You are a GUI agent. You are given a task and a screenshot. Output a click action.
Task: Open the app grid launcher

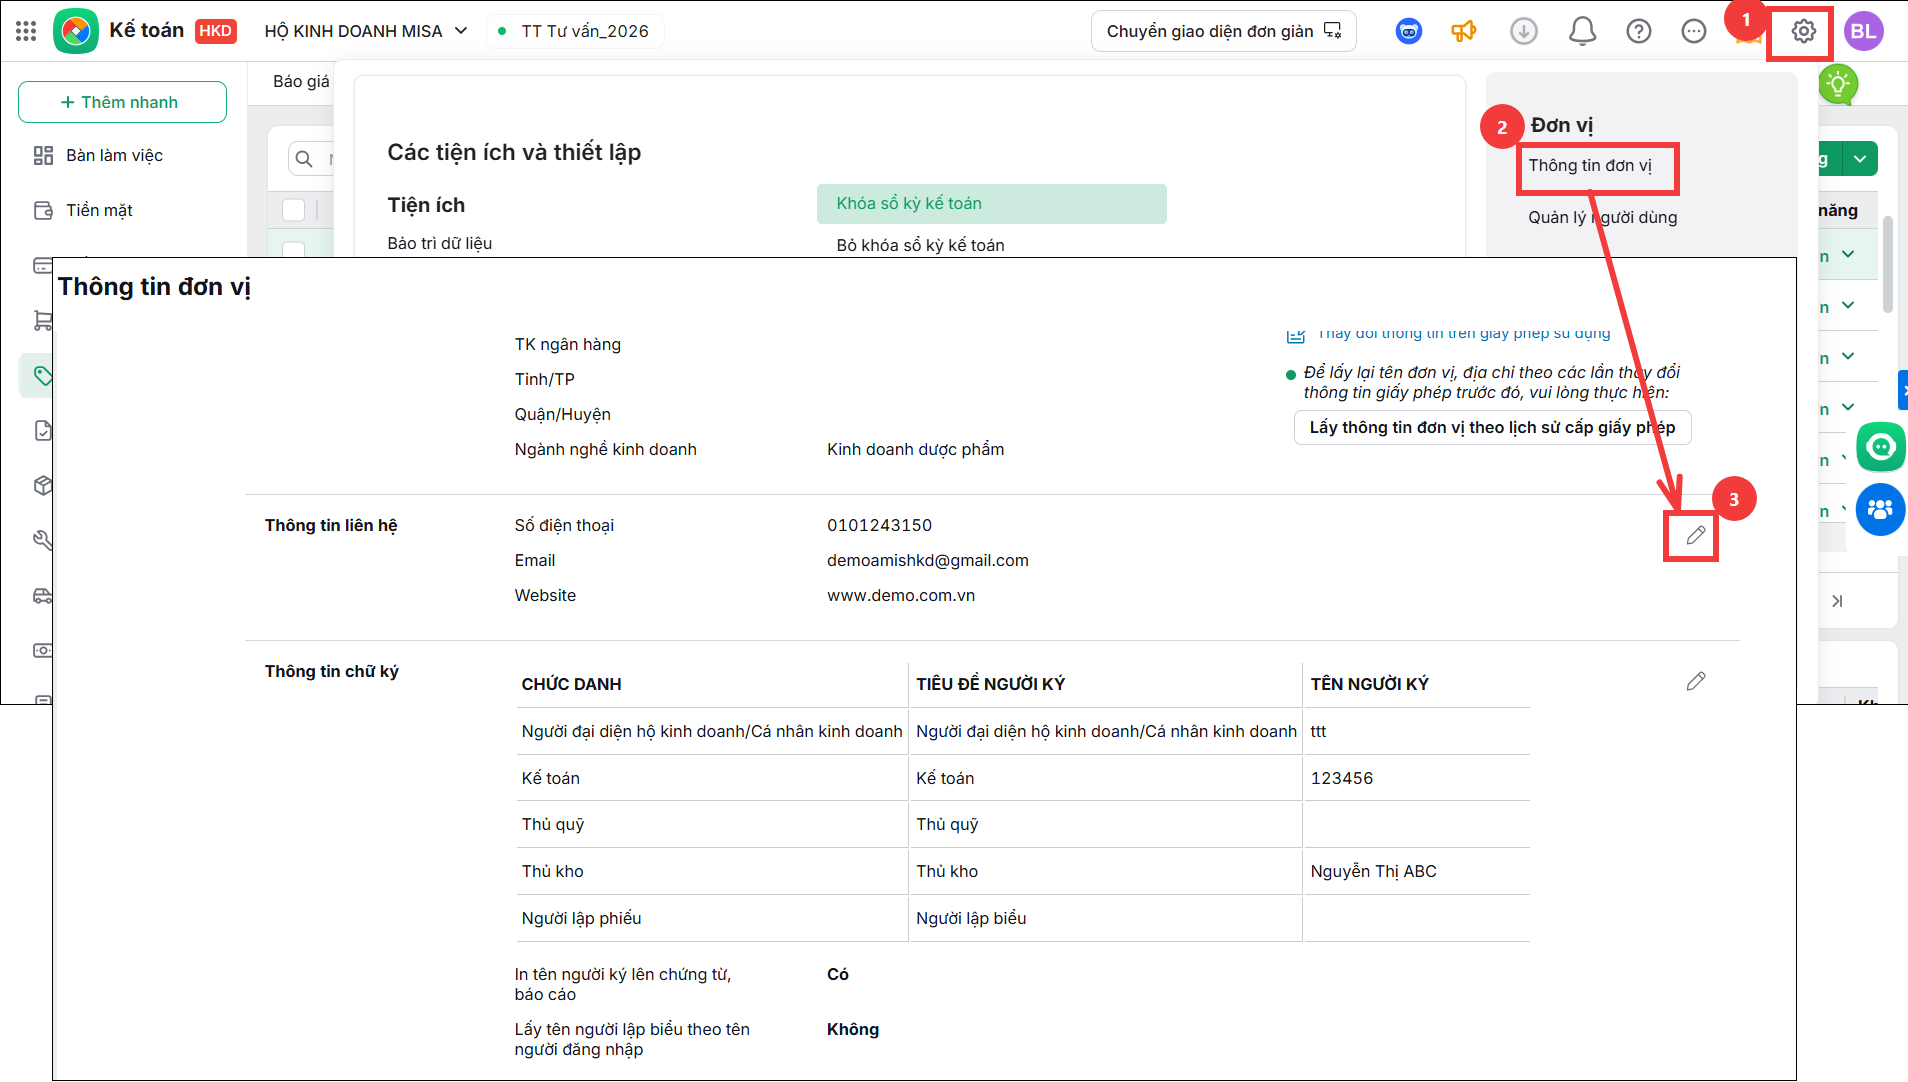[x=26, y=31]
